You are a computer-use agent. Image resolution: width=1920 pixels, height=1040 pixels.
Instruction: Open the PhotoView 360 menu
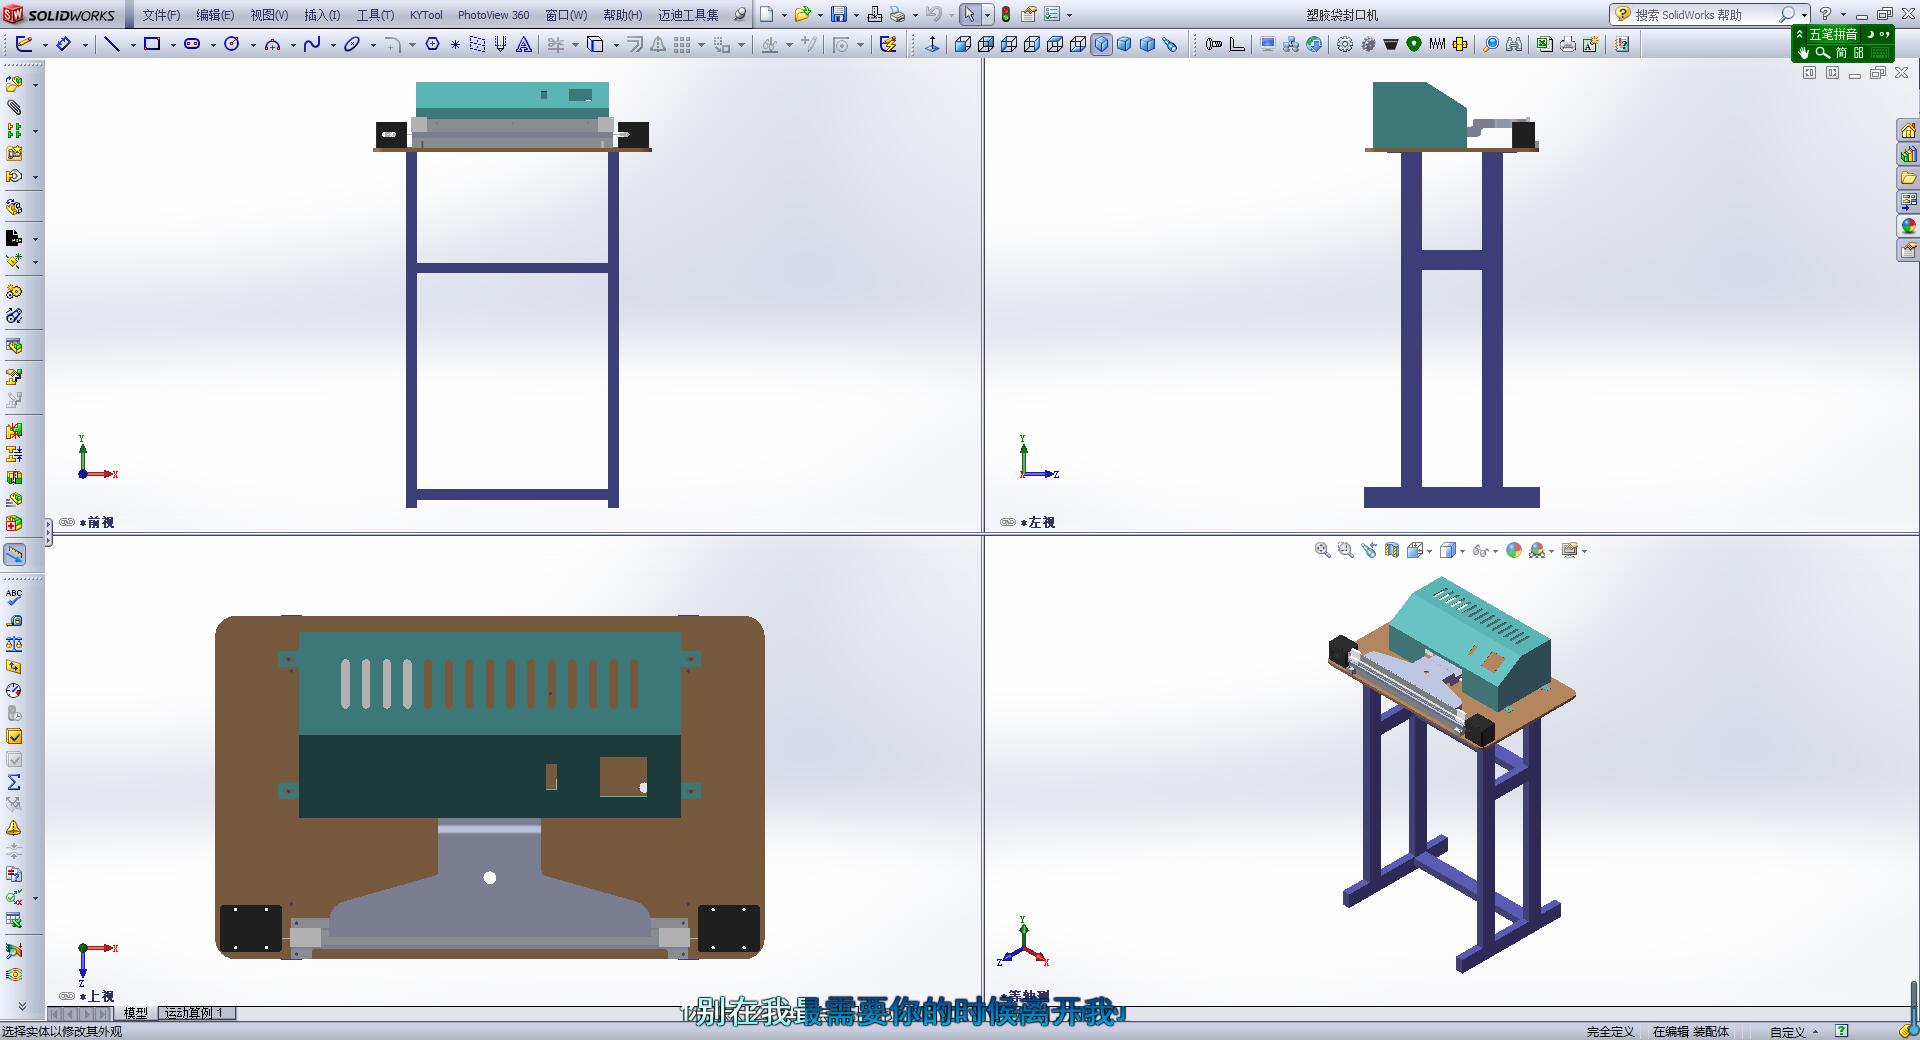[x=493, y=15]
